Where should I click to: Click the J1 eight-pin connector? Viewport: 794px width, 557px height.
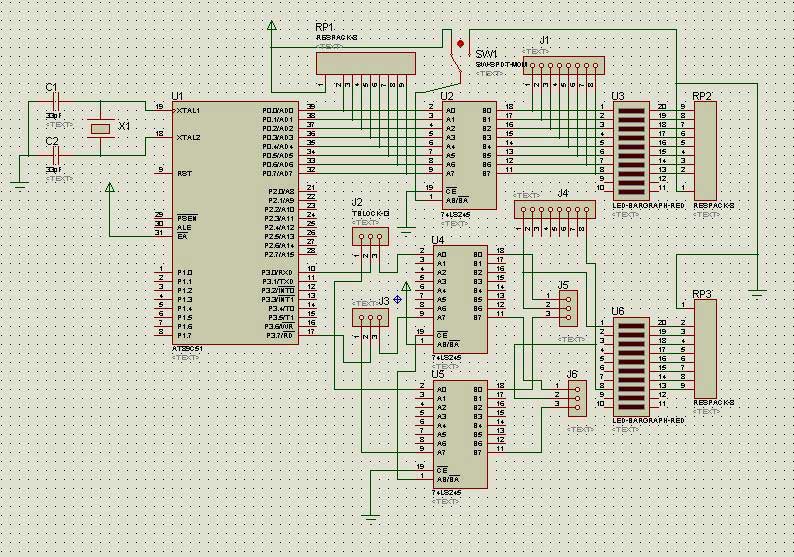tap(566, 64)
